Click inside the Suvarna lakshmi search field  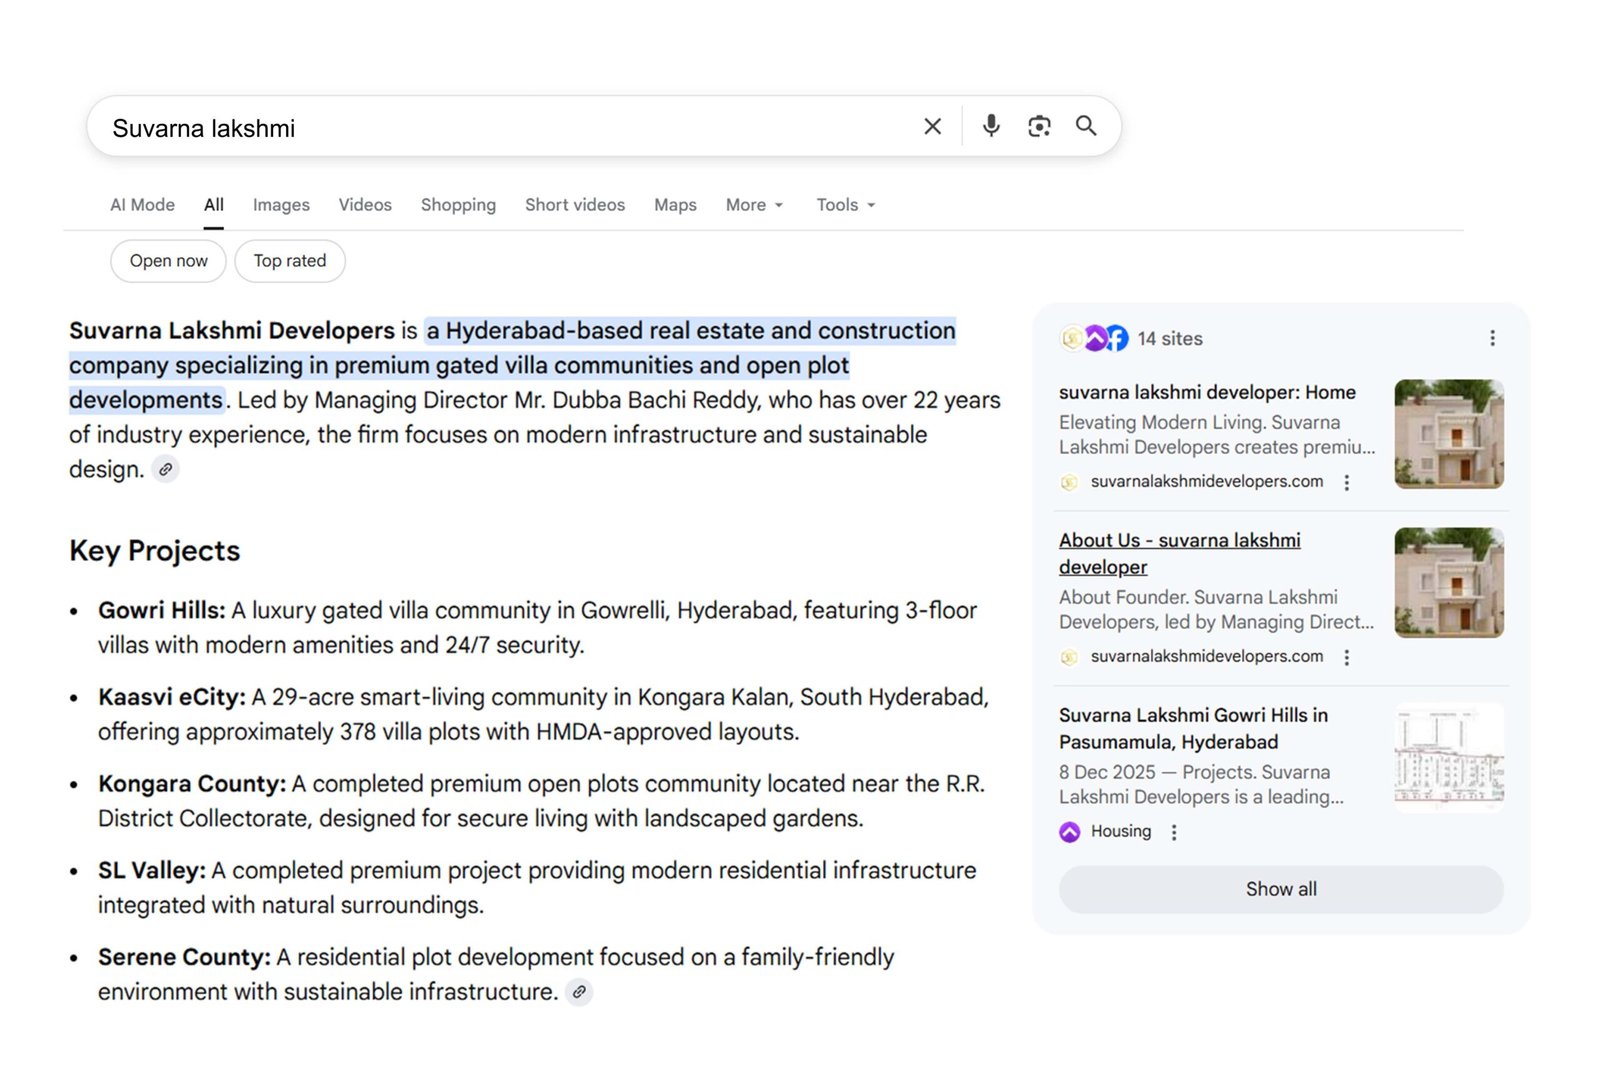coord(500,128)
